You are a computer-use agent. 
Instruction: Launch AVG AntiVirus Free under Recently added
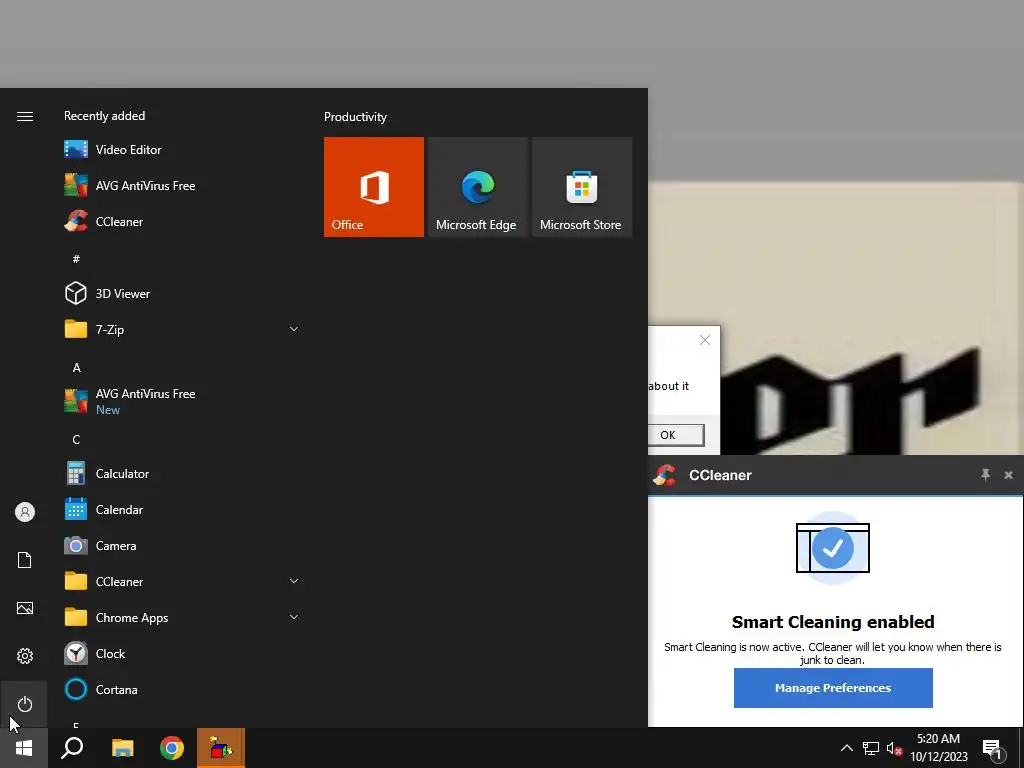tap(183, 185)
